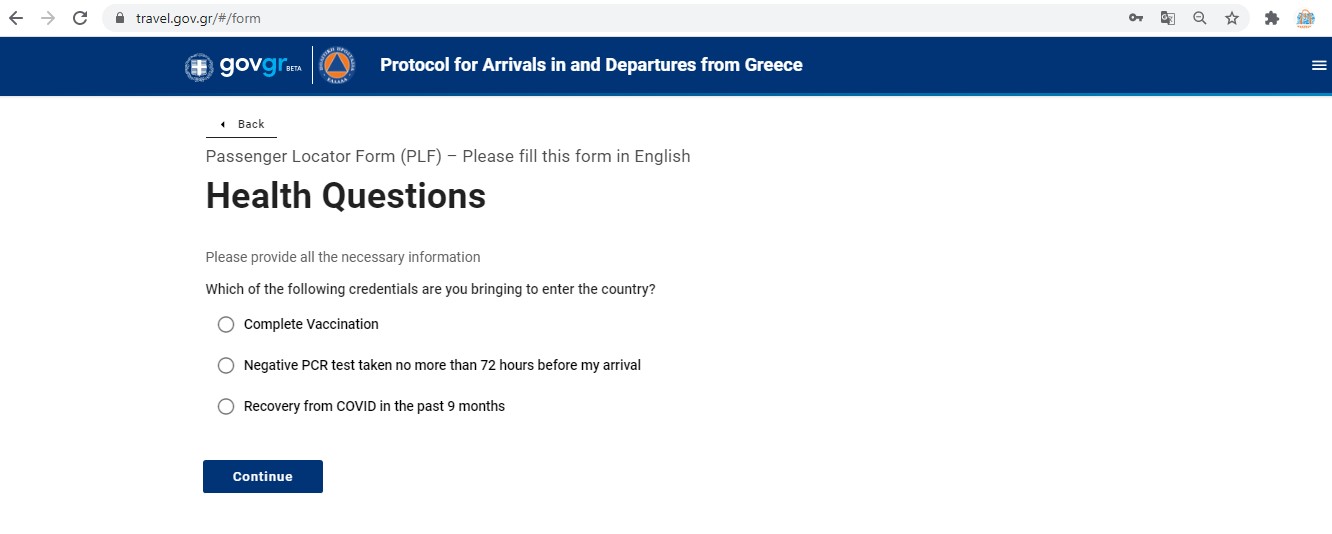Image resolution: width=1332 pixels, height=534 pixels.
Task: Click the zoom magnifier icon in address bar
Action: (1200, 18)
